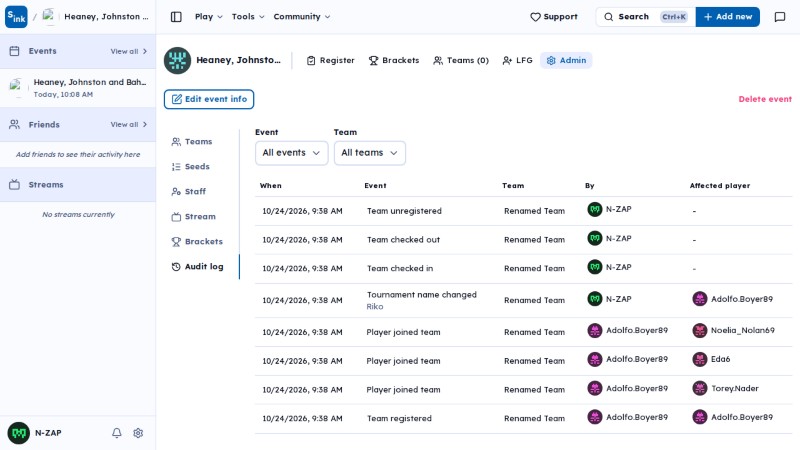This screenshot has width=800, height=450.
Task: Click the Eda6 affected player name
Action: point(720,359)
